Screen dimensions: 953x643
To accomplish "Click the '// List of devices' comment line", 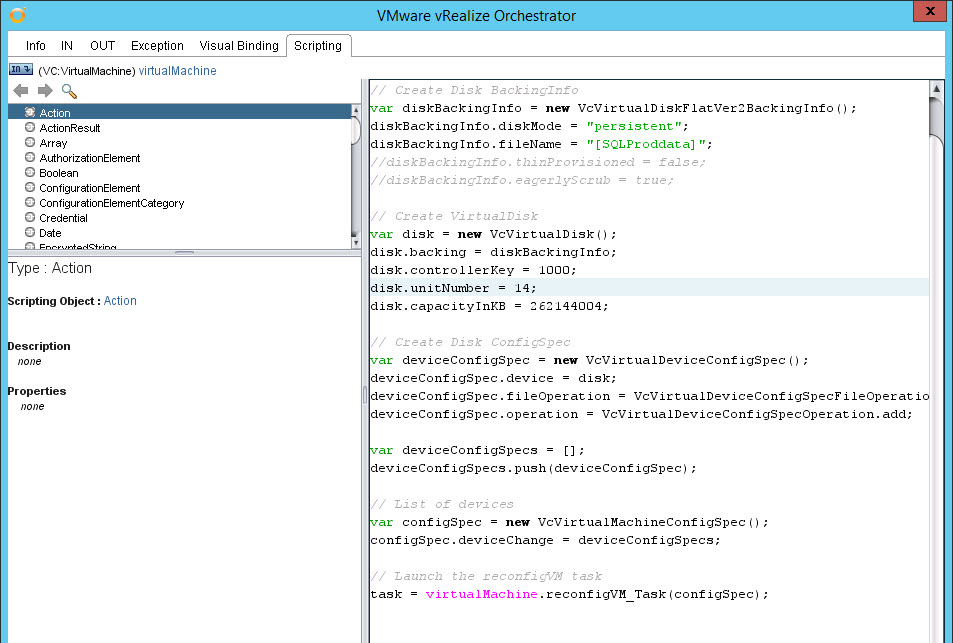I will 442,504.
